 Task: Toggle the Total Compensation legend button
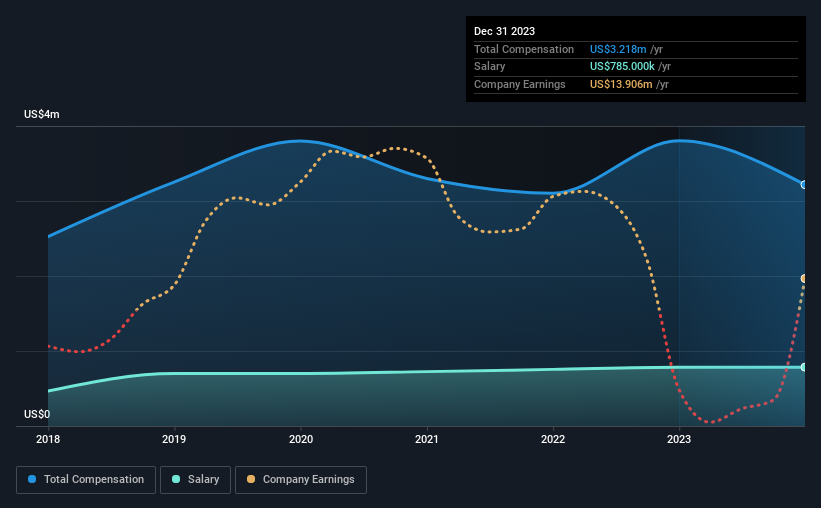point(86,480)
